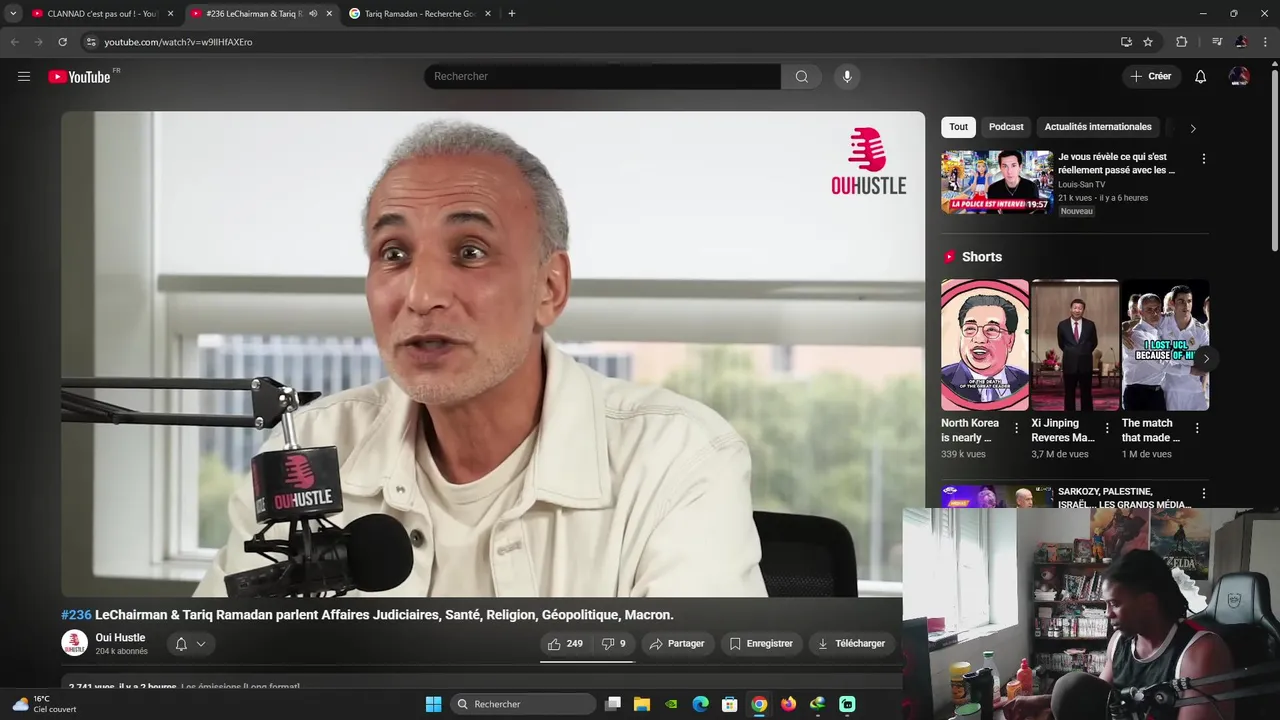The image size is (1280, 720).
Task: Click the address bar URL
Action: (x=178, y=42)
